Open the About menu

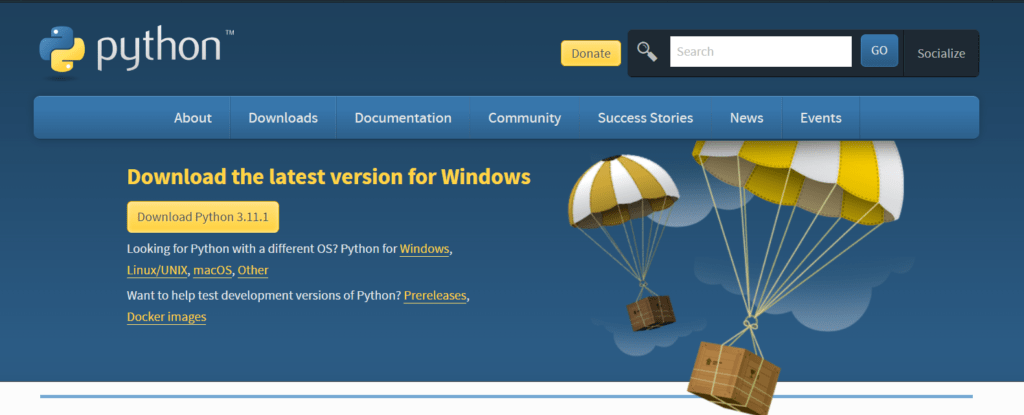click(x=193, y=118)
